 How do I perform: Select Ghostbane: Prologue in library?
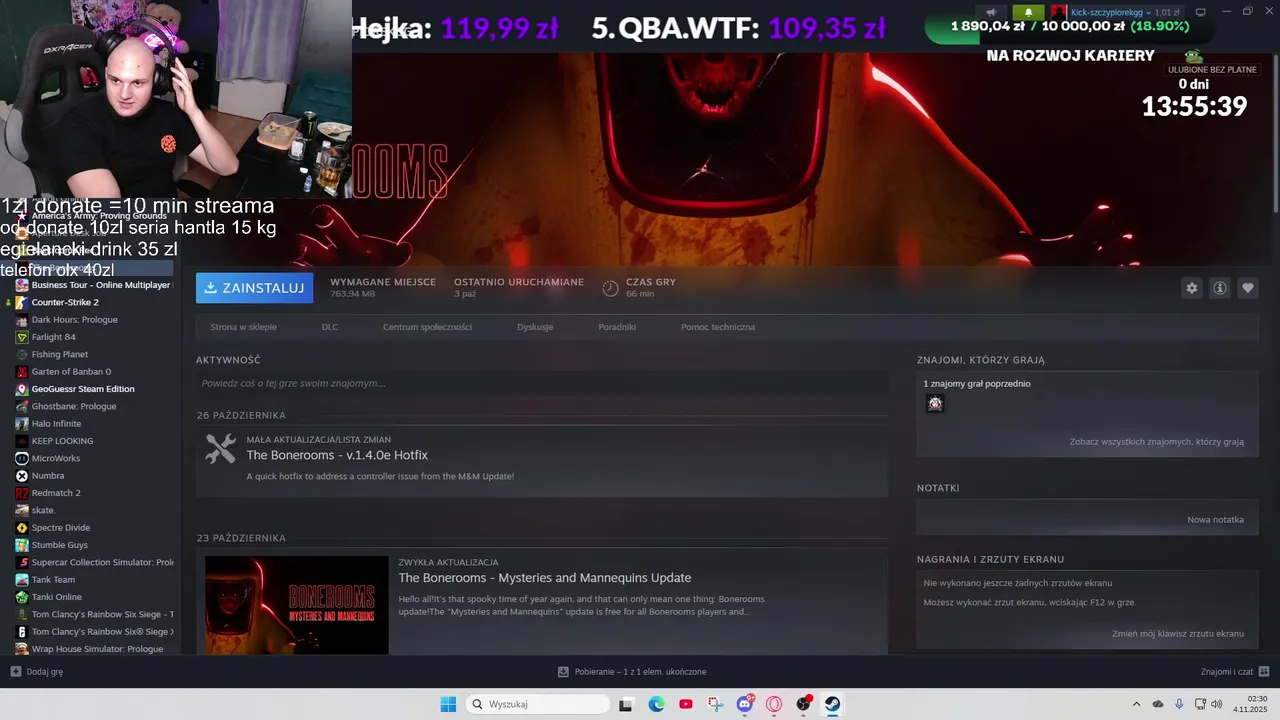point(74,406)
